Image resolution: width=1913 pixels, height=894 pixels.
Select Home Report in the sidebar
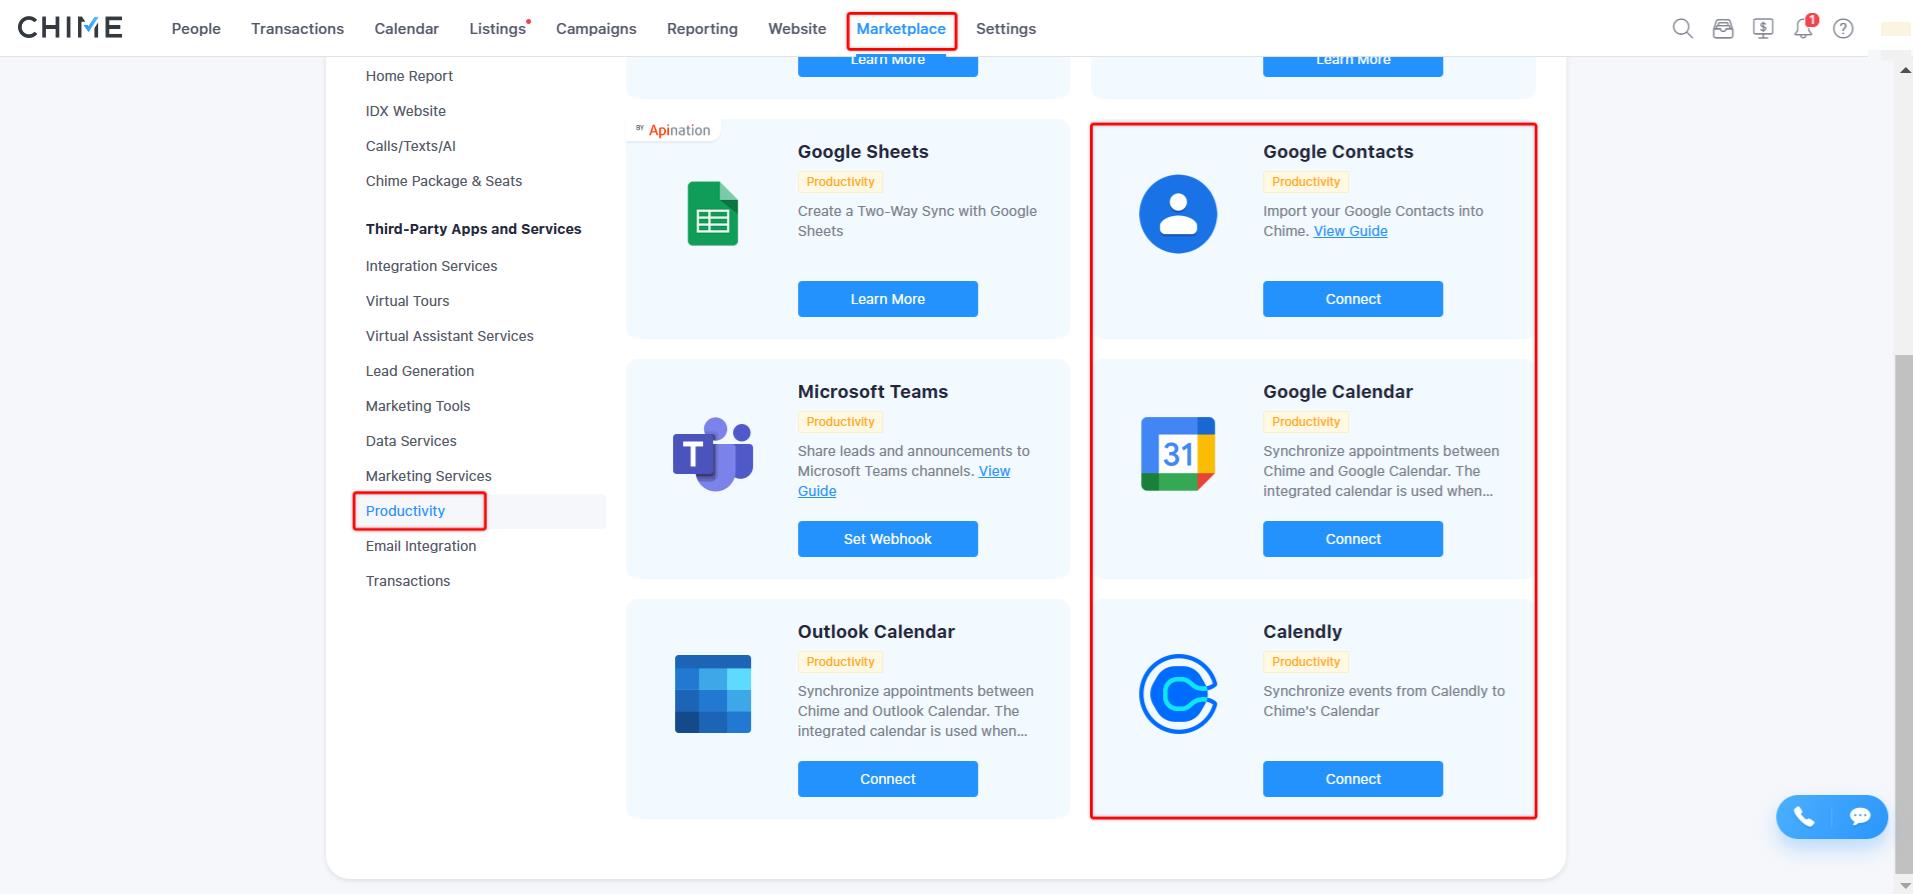[409, 76]
